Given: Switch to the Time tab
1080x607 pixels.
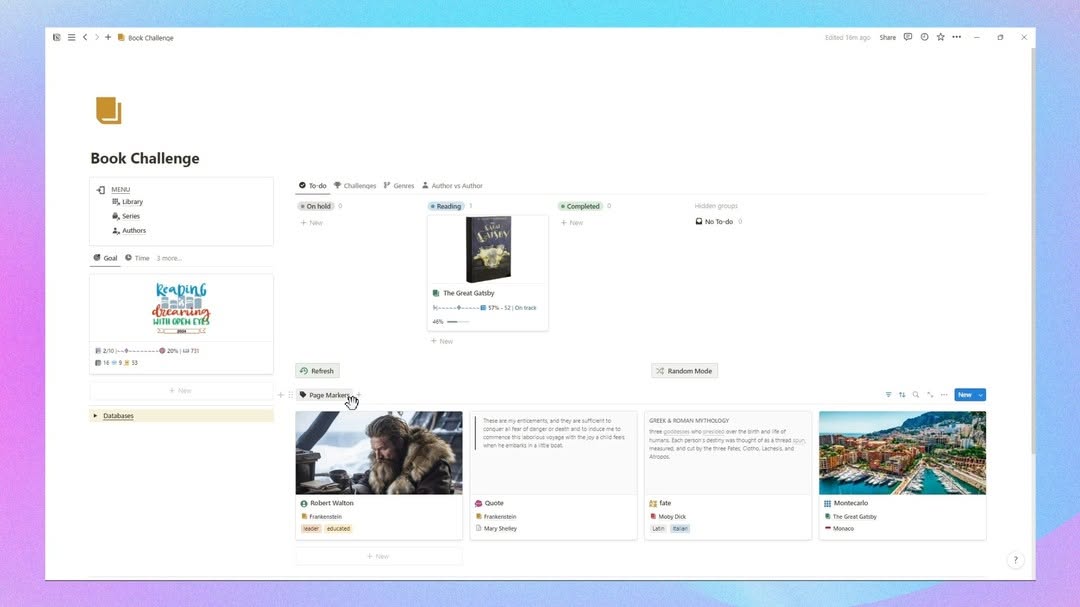Looking at the screenshot, I should pos(137,258).
